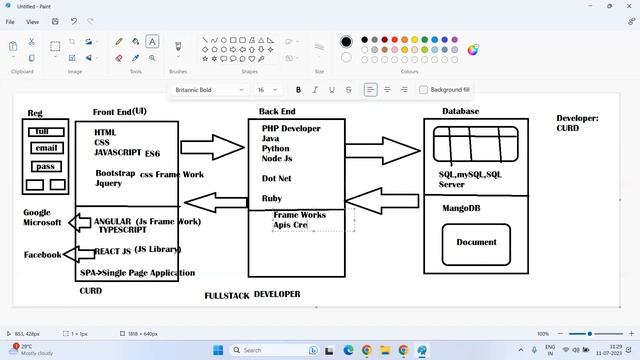Open the File menu
Viewport: 640px width, 360px height.
tap(10, 22)
